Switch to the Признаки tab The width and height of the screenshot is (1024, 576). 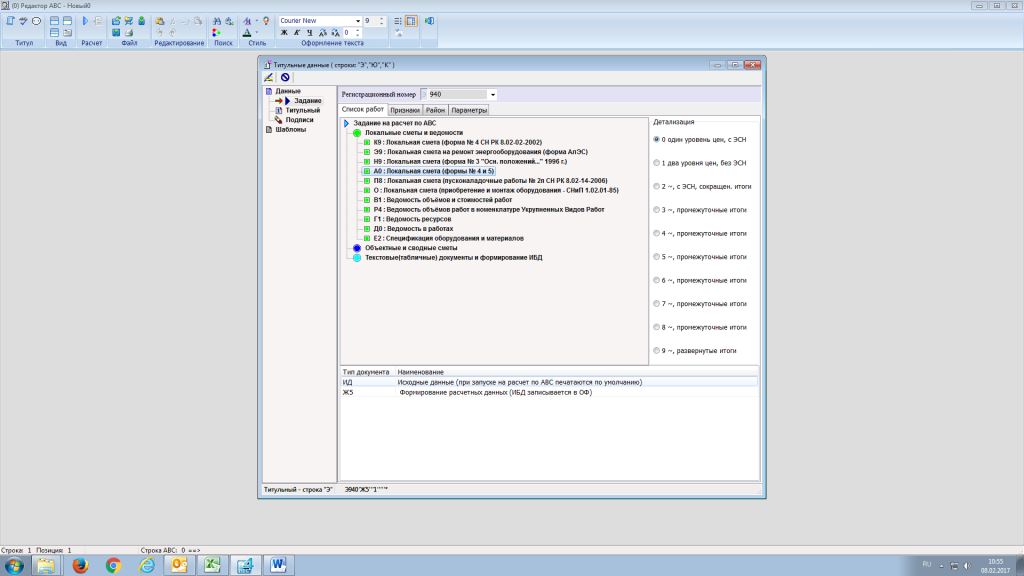pos(405,110)
